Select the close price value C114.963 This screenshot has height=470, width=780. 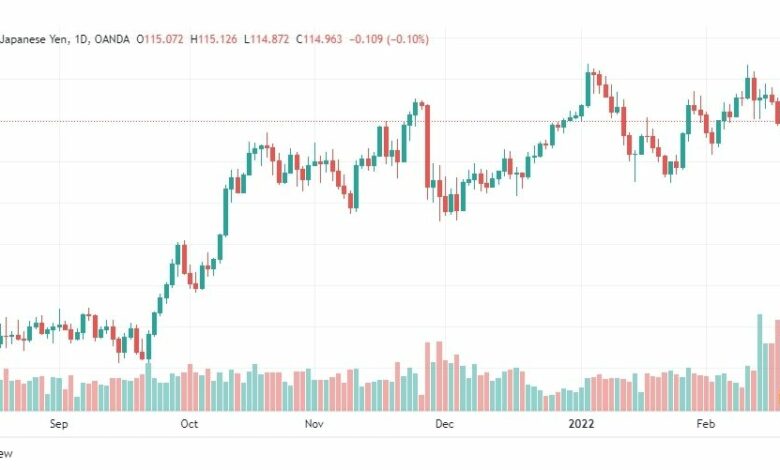click(319, 39)
